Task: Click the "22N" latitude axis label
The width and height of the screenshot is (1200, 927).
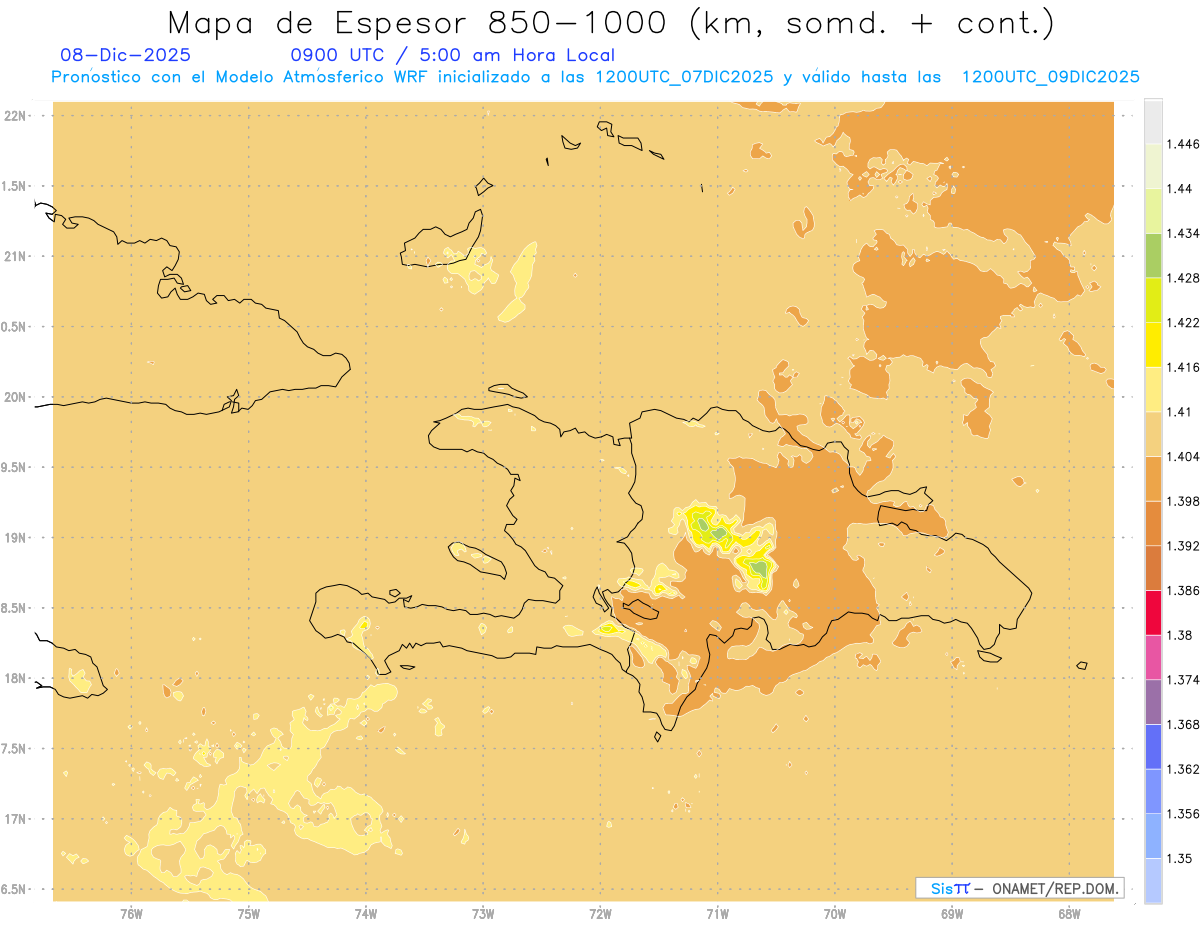Action: [x=15, y=115]
